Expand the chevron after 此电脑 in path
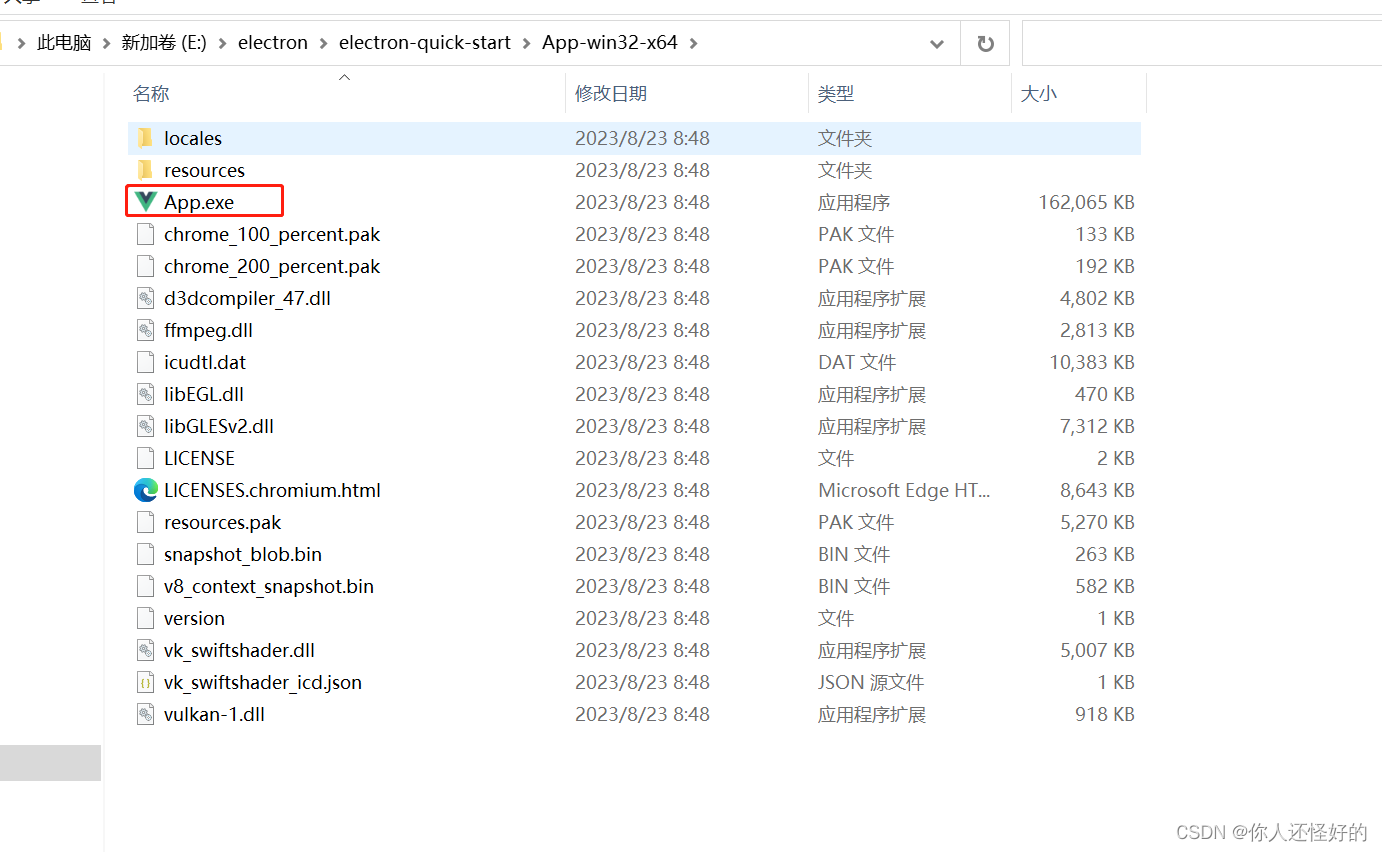 click(106, 43)
